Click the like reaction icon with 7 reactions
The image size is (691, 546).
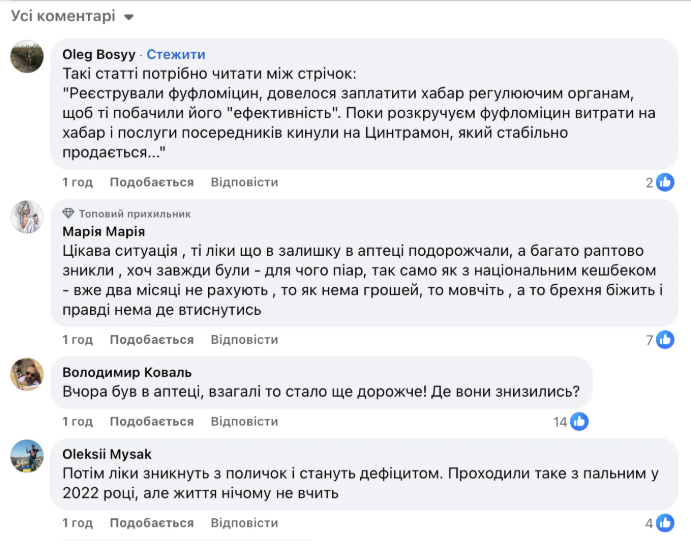665,340
